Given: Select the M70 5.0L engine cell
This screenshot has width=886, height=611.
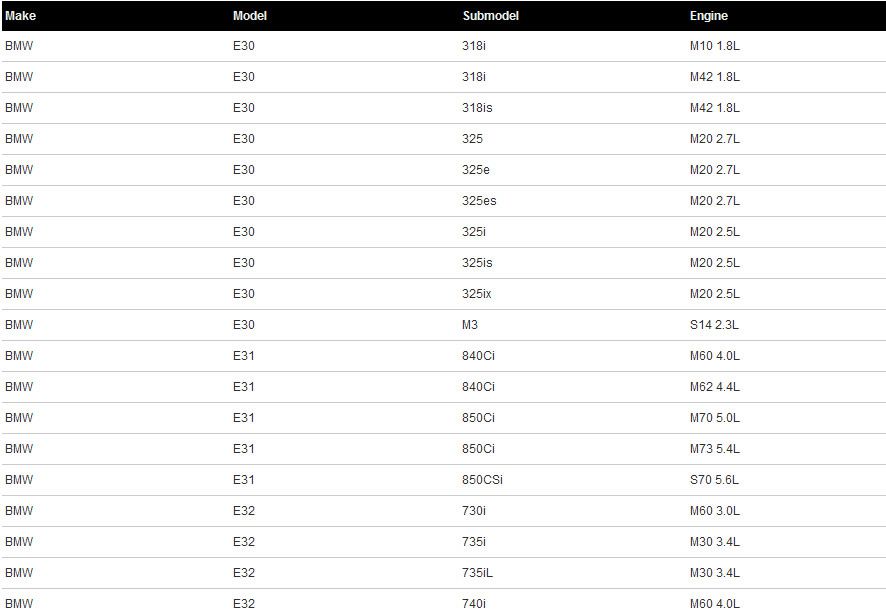Looking at the screenshot, I should pos(714,418).
